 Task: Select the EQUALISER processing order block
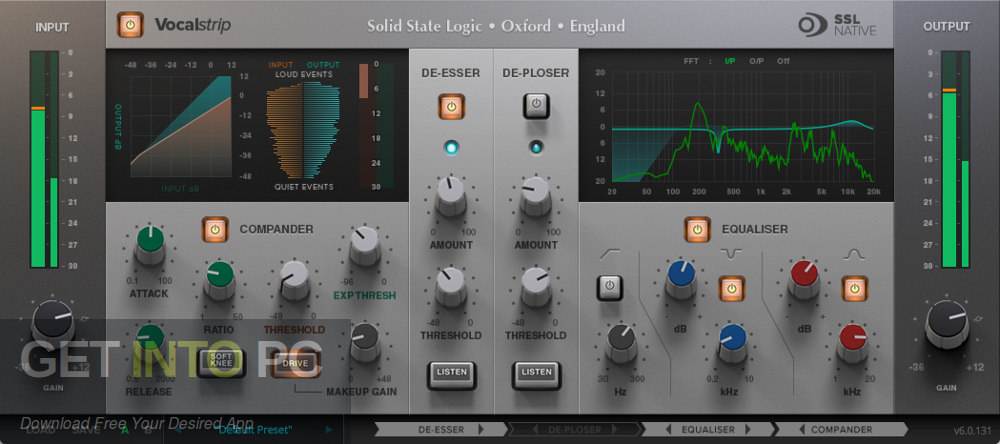(x=708, y=429)
